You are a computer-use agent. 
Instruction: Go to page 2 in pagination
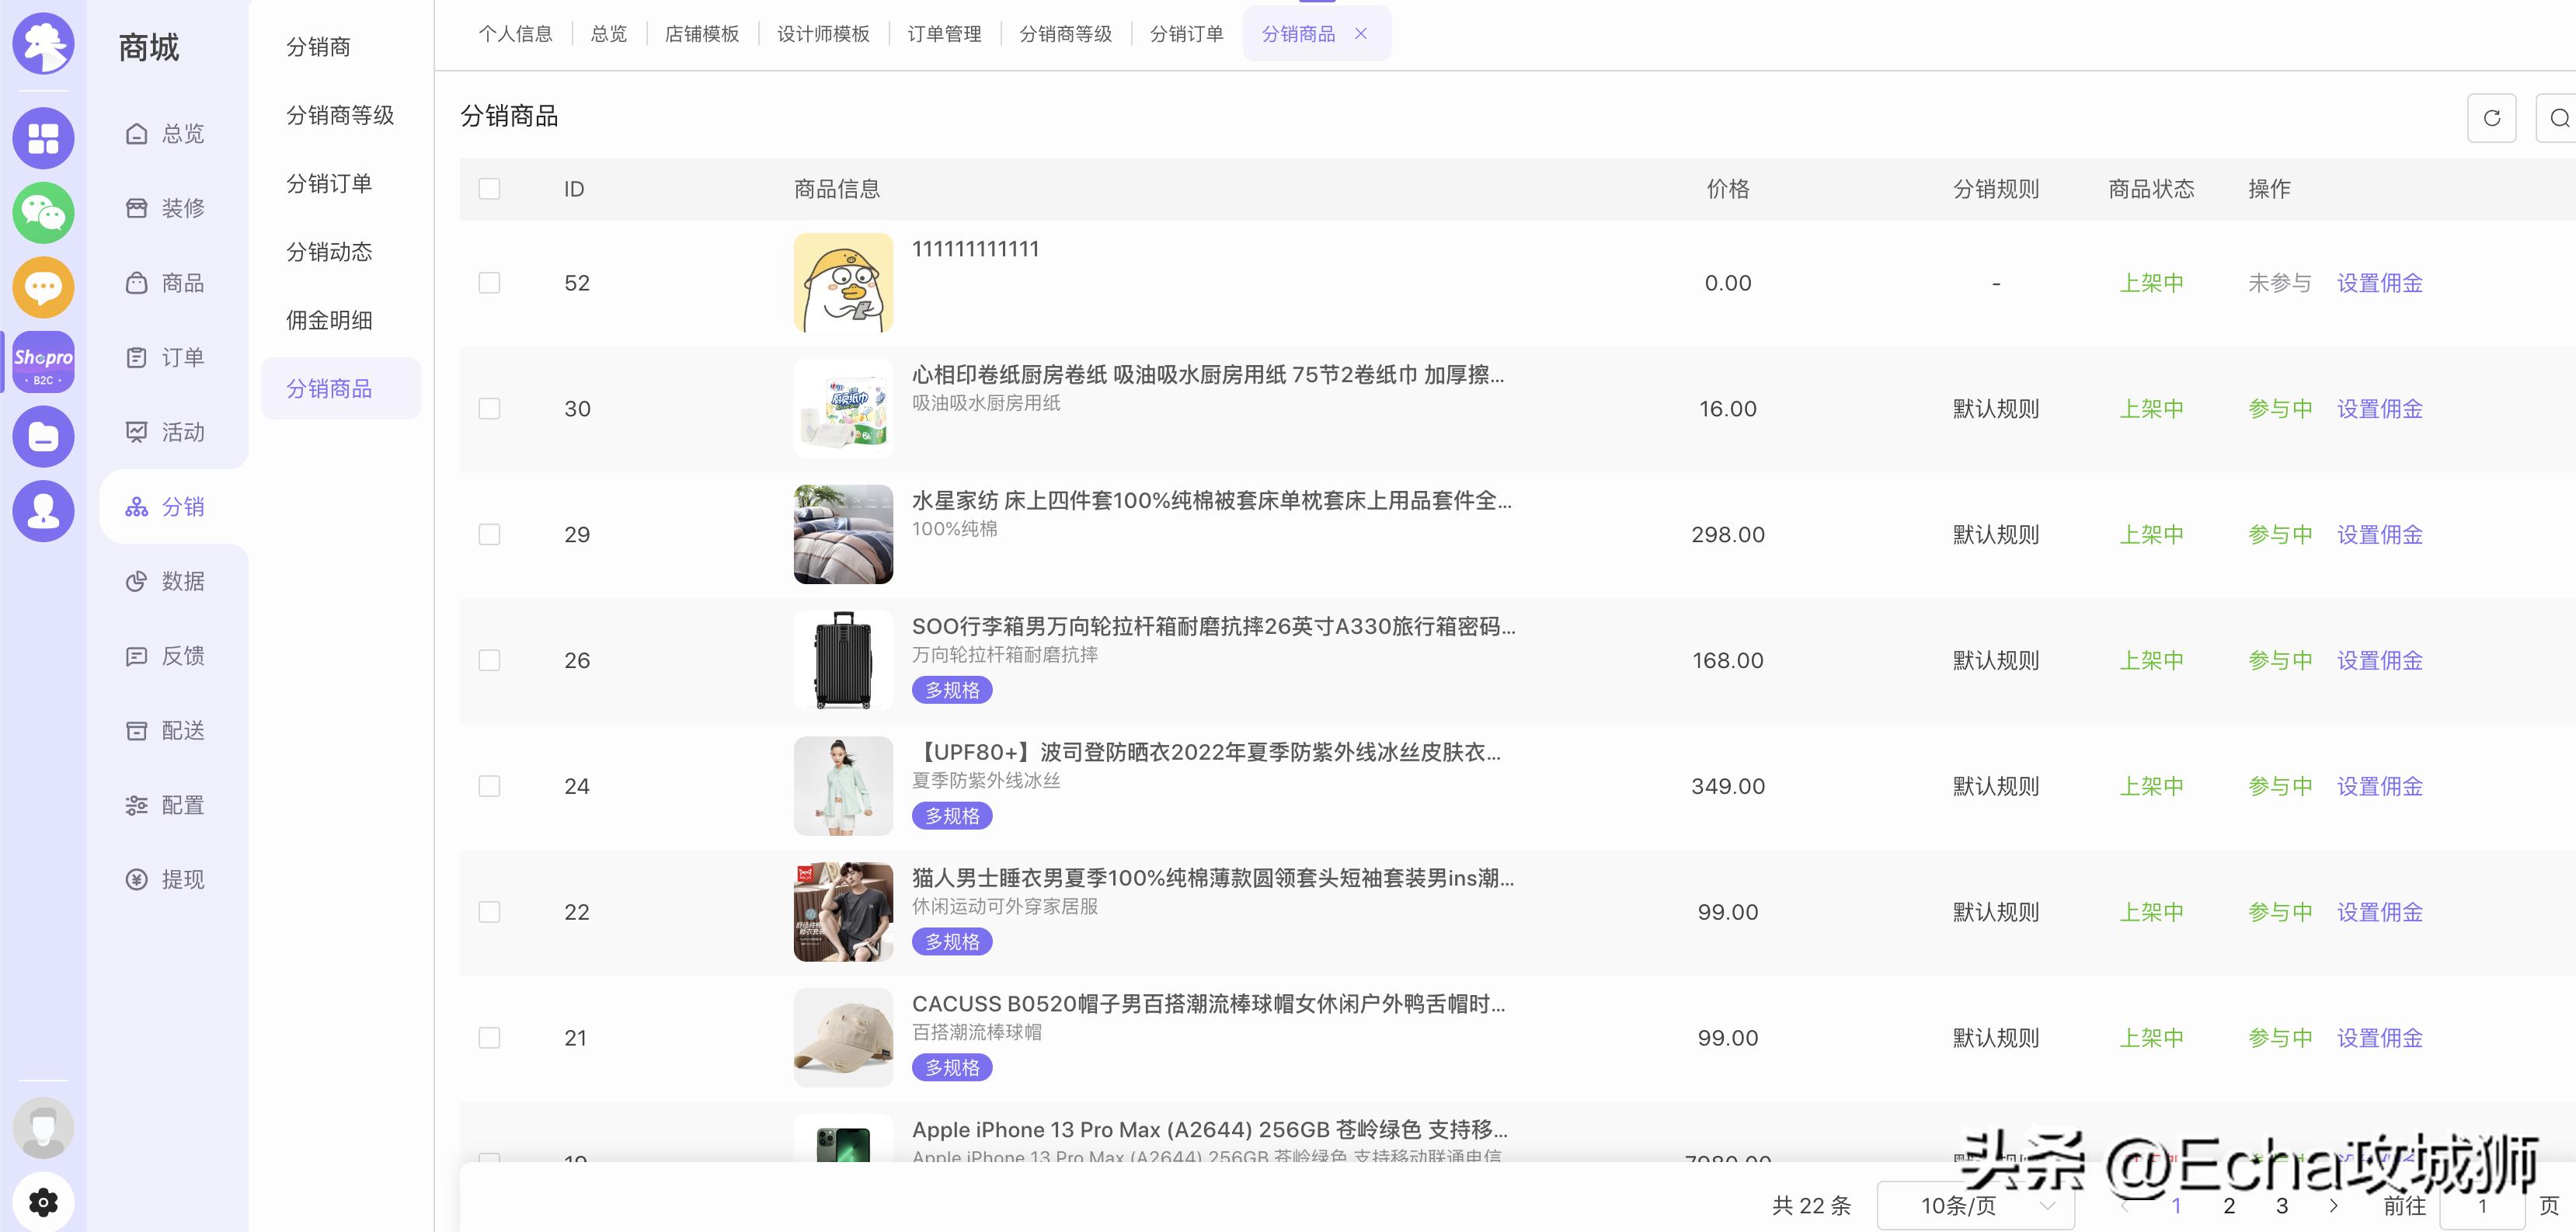pyautogui.click(x=2228, y=1206)
